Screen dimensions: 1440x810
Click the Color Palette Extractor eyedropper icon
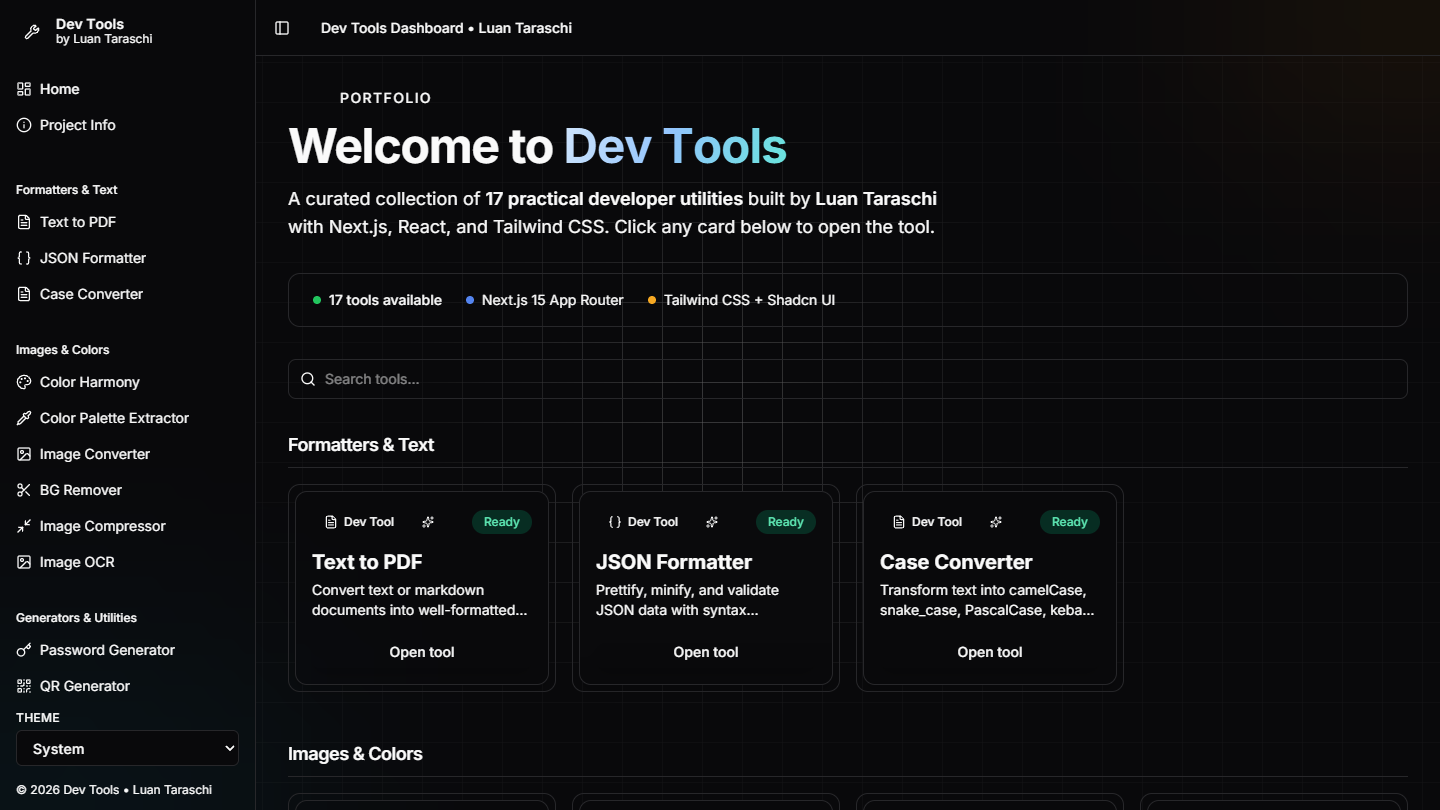point(24,418)
